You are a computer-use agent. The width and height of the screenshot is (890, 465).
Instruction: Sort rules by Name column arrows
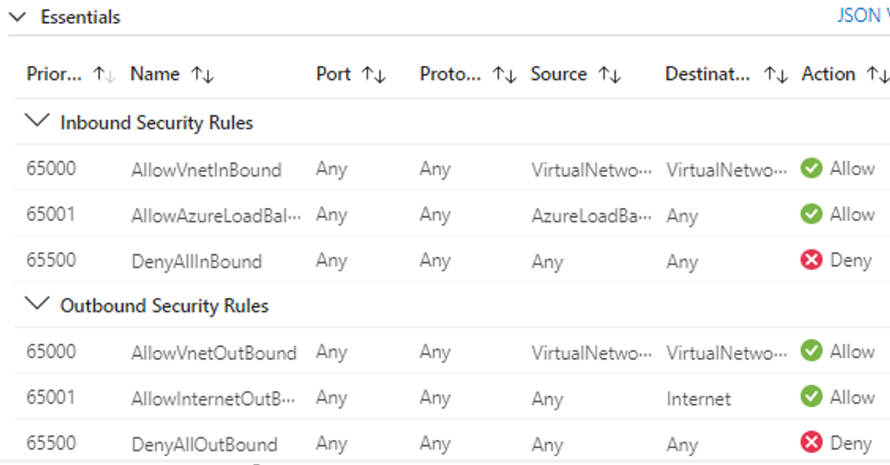(x=202, y=74)
